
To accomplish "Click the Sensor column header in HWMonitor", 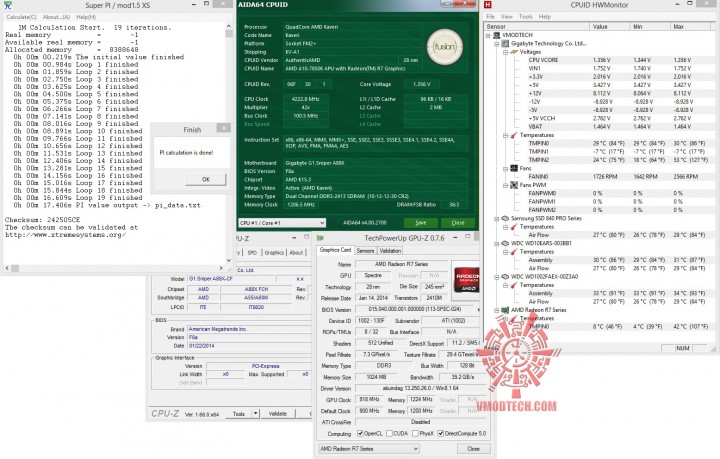I will coord(537,27).
